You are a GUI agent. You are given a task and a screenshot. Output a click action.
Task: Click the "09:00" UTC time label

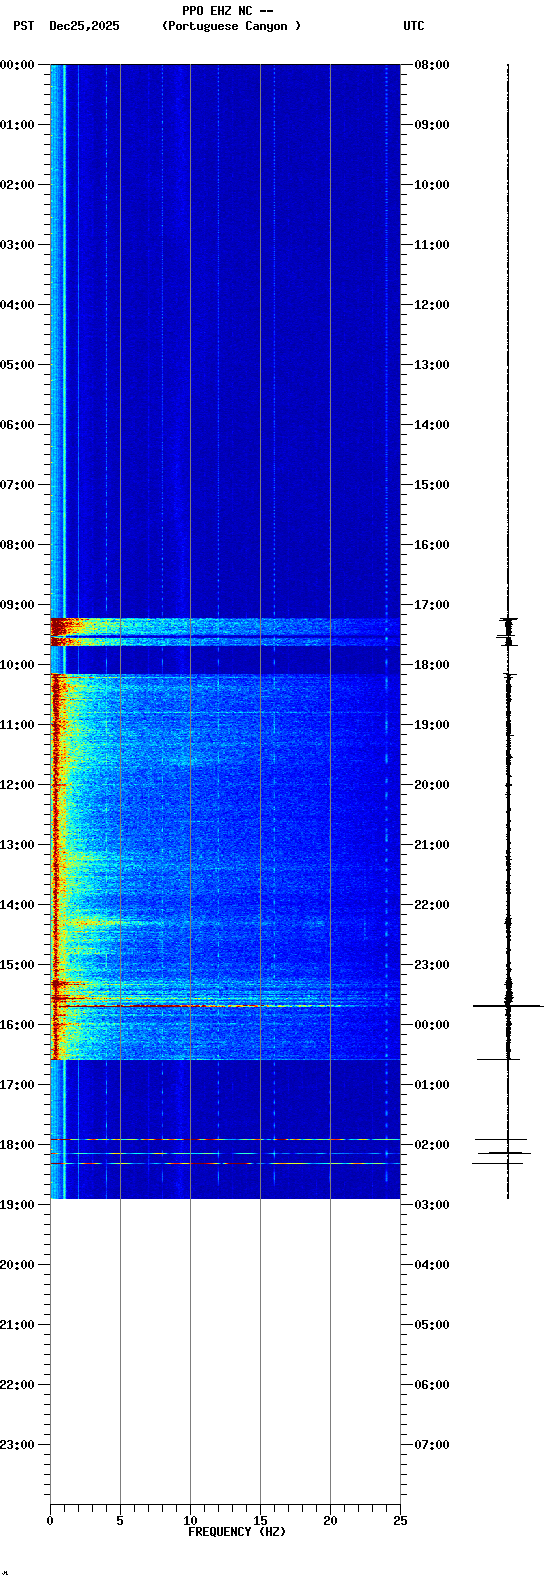coord(432,125)
